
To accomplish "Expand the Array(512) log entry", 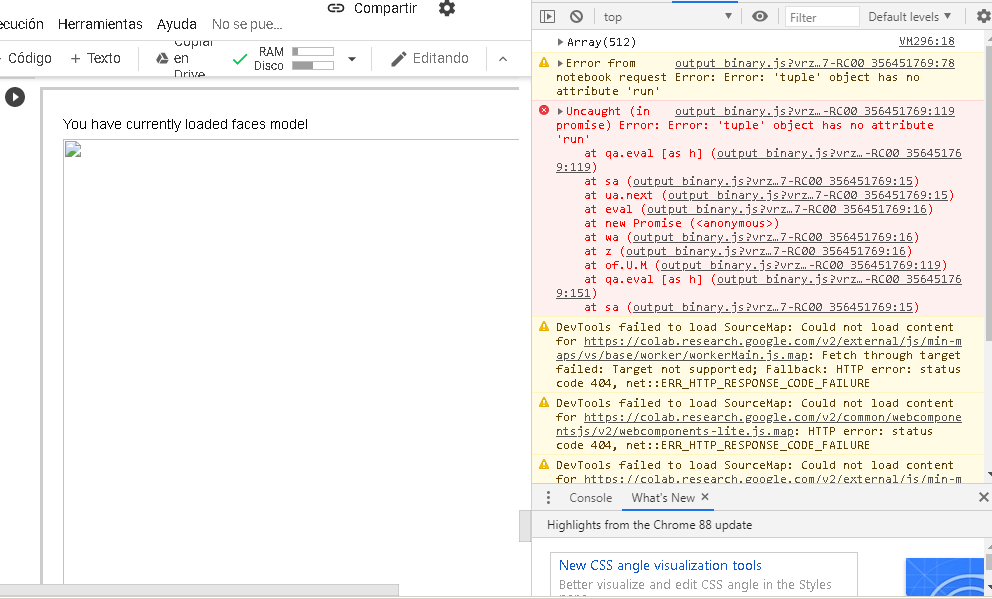I will pos(560,42).
